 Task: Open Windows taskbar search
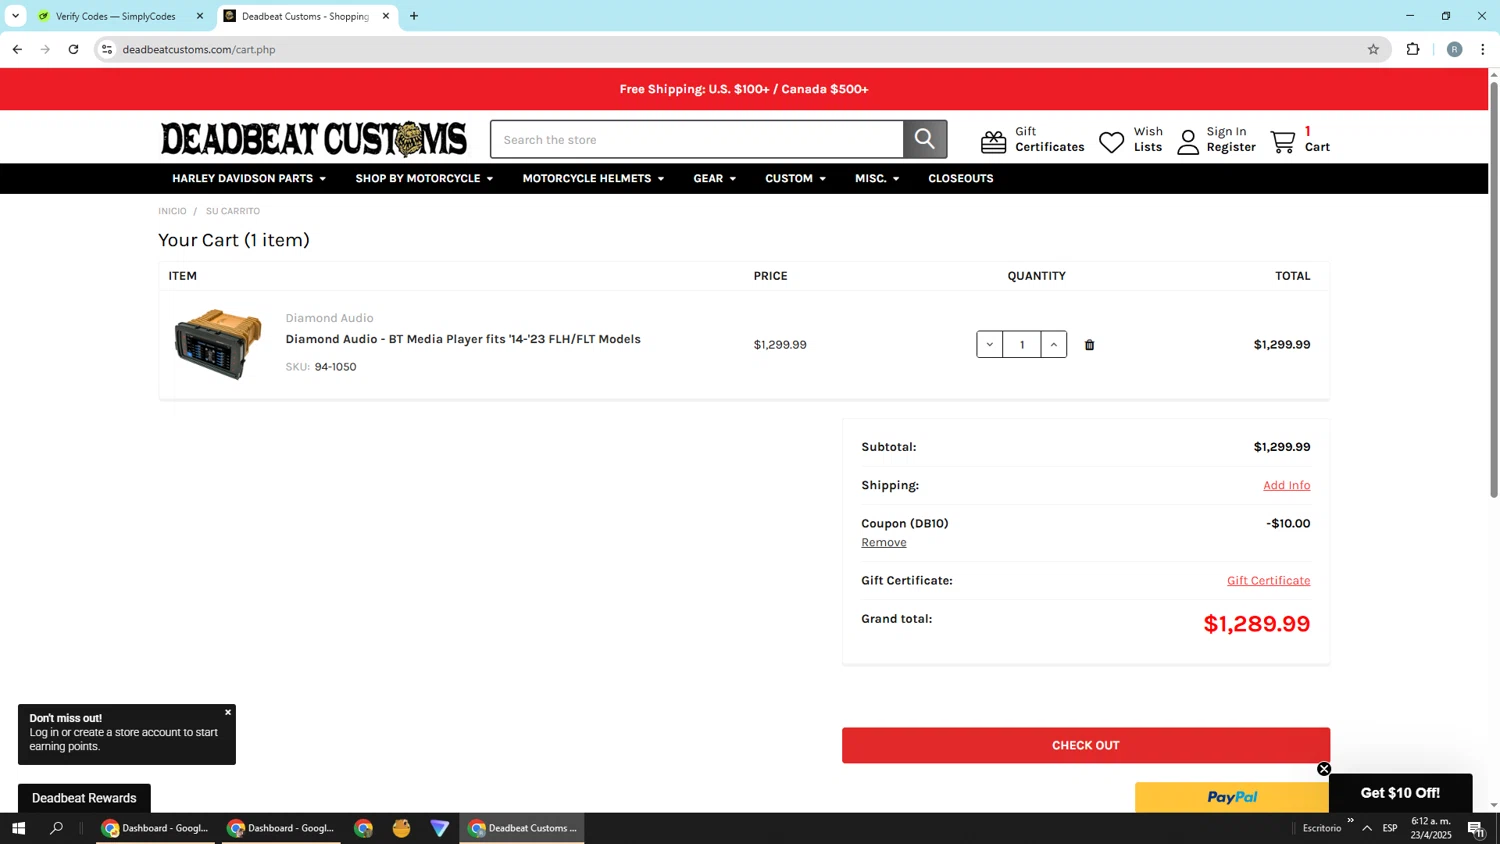pos(57,828)
